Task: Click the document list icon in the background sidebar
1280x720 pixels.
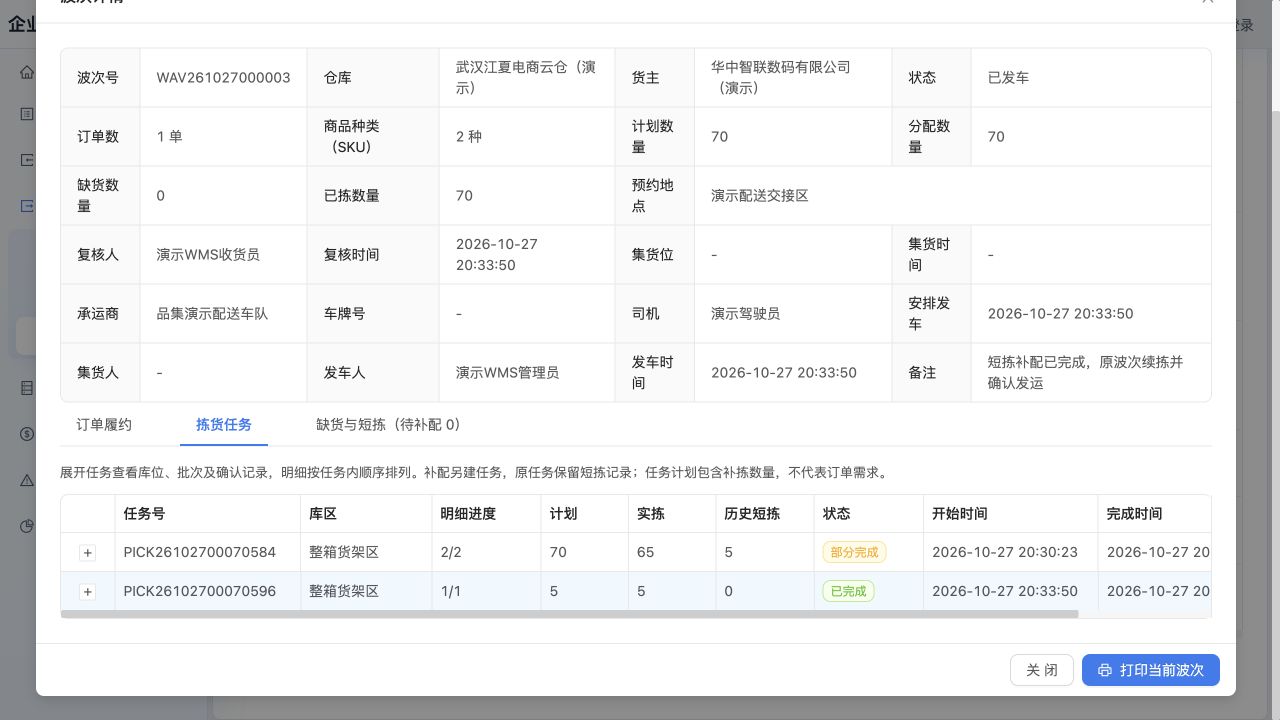Action: [27, 114]
